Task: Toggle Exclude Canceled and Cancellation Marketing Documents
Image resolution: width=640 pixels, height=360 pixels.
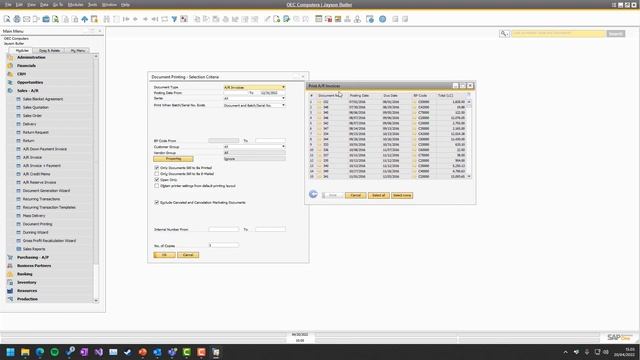Action: tap(156, 202)
